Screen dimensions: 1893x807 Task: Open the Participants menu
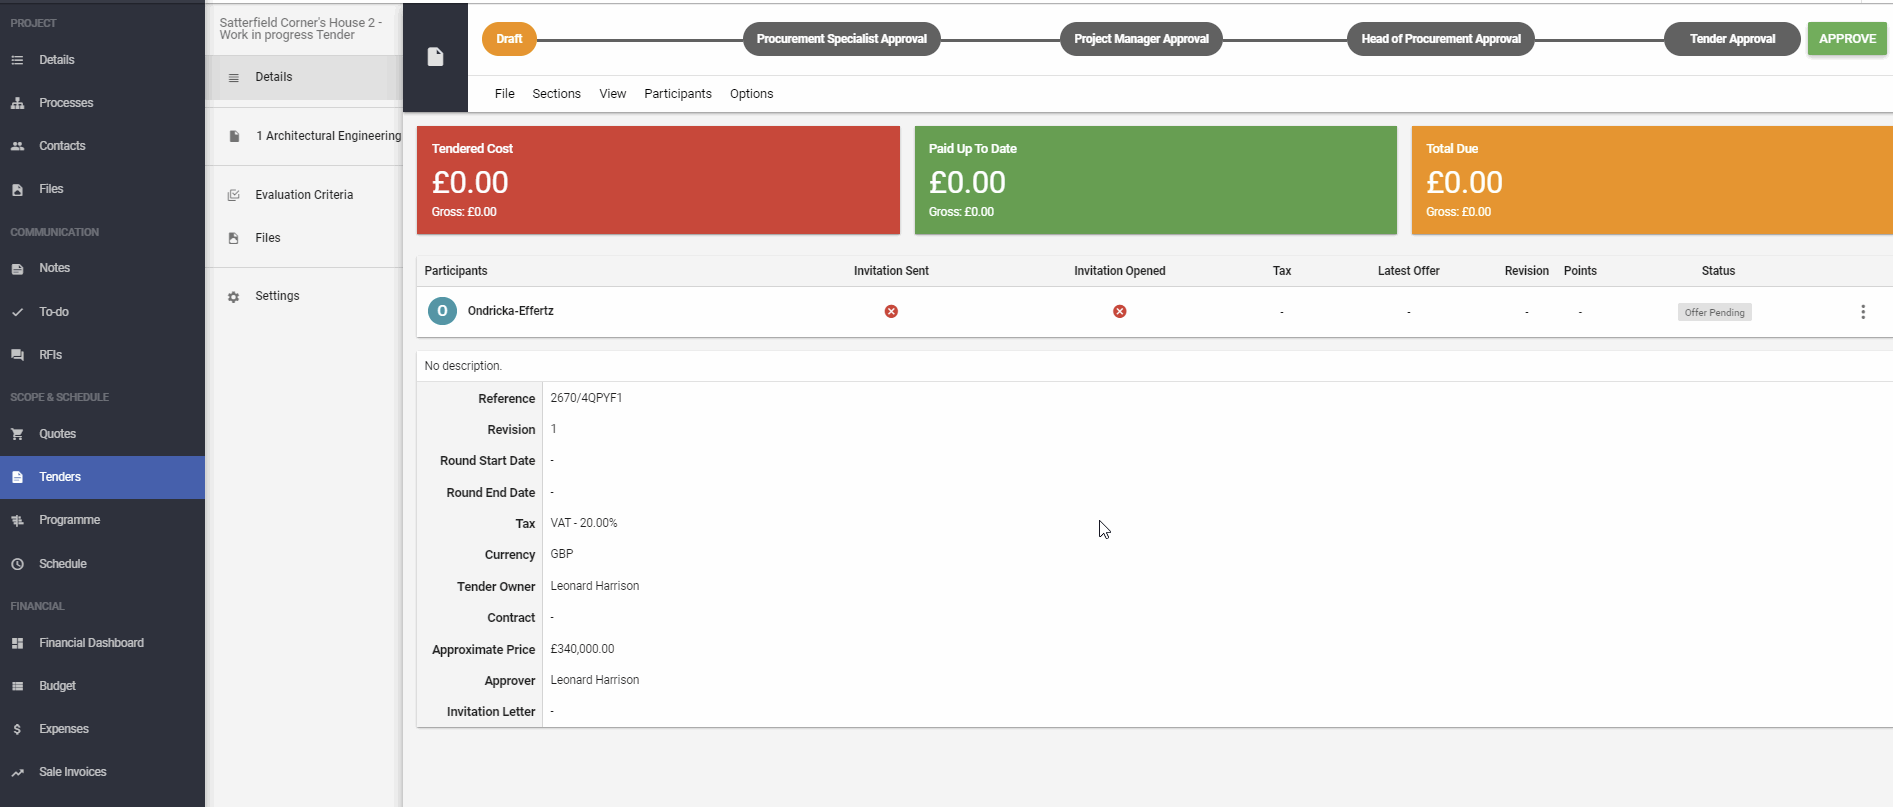coord(678,94)
